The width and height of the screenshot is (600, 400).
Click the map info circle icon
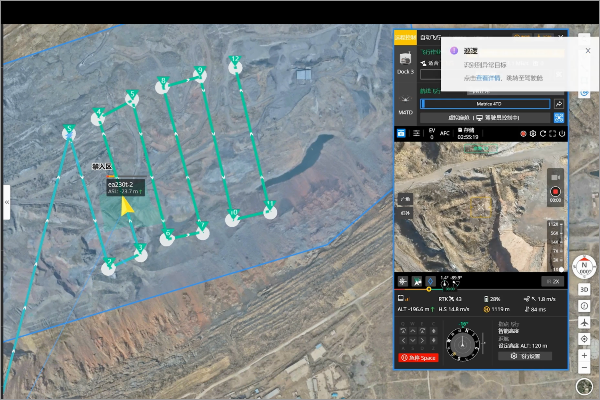[584, 306]
